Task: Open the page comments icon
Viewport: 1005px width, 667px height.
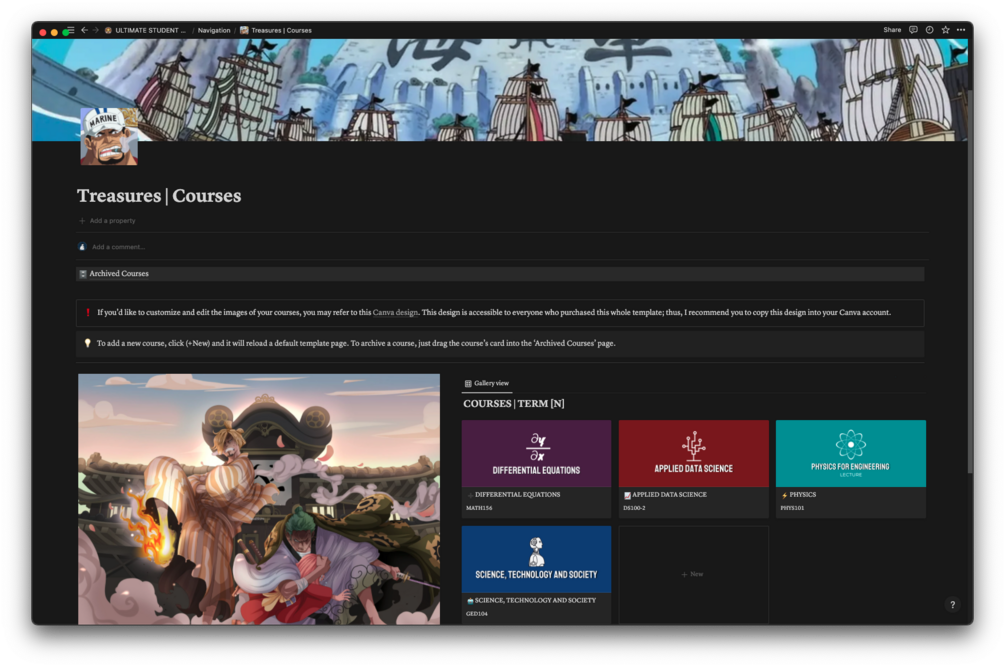Action: [x=913, y=30]
